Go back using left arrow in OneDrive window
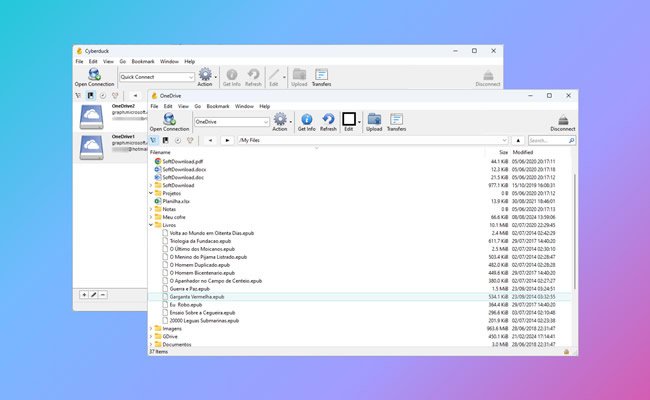 pyautogui.click(x=210, y=140)
